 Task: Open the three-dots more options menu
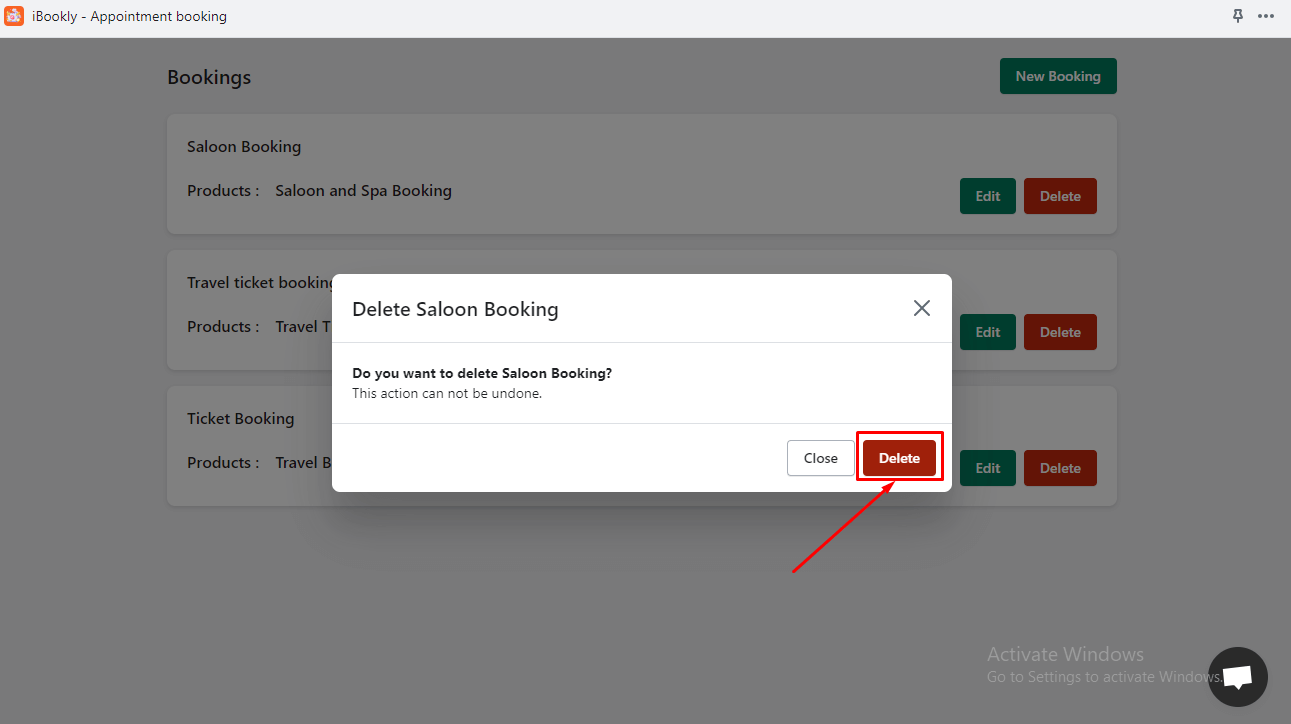pos(1266,16)
